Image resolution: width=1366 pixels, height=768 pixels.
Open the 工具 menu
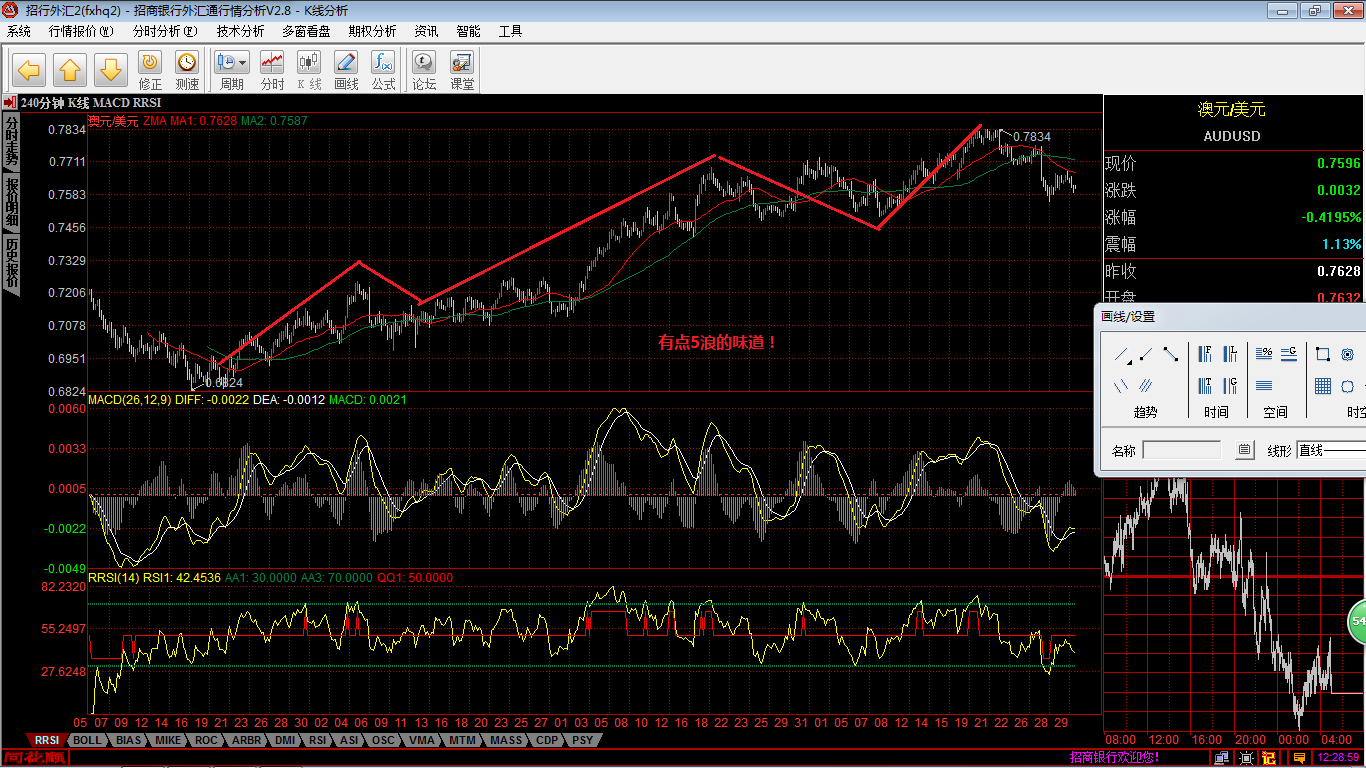510,31
